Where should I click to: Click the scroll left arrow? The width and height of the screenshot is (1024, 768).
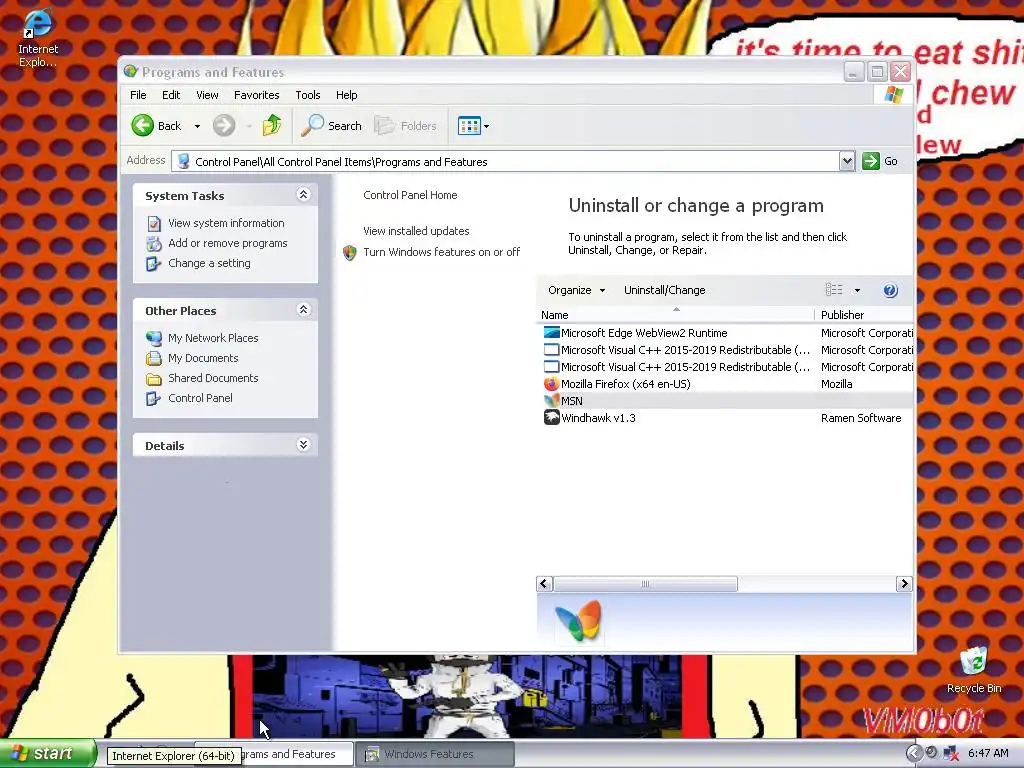545,584
